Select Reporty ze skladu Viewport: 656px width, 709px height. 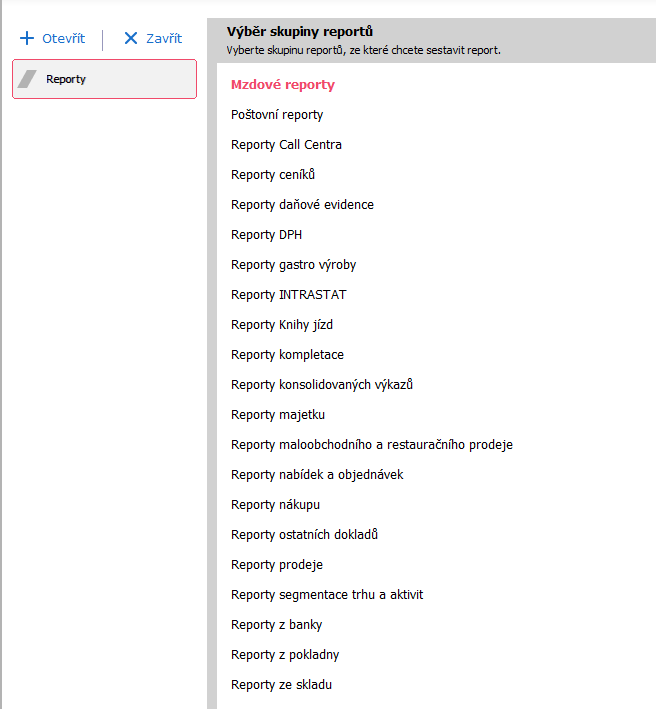281,685
